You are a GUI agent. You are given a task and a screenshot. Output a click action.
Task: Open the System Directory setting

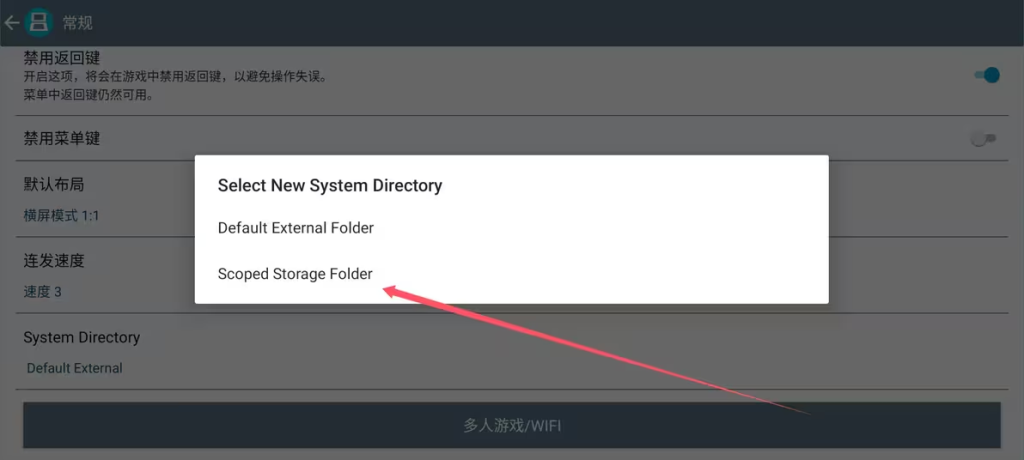click(82, 338)
